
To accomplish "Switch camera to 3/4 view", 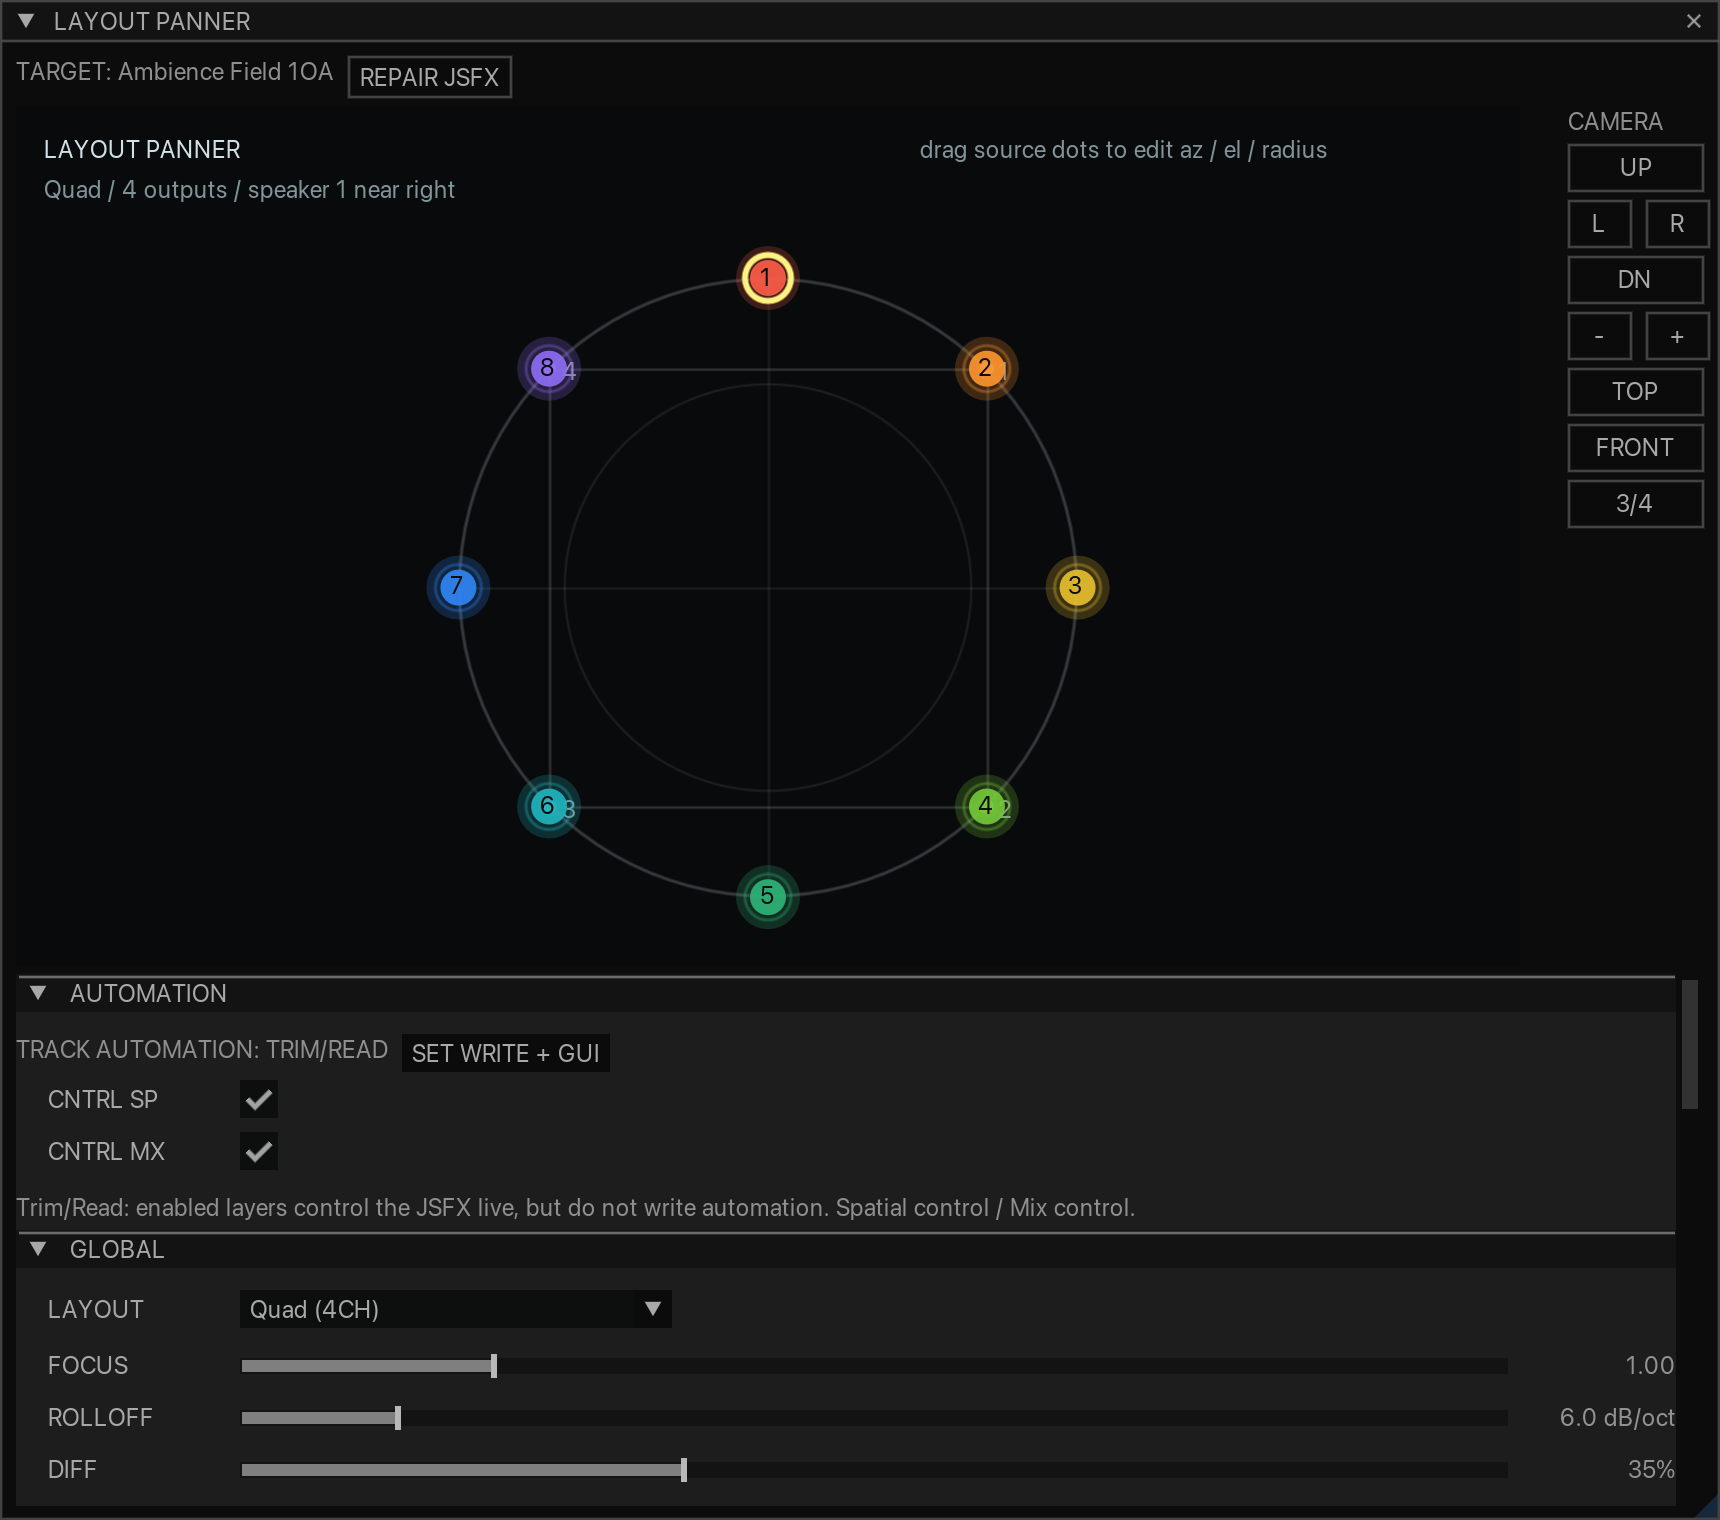I will pyautogui.click(x=1635, y=503).
